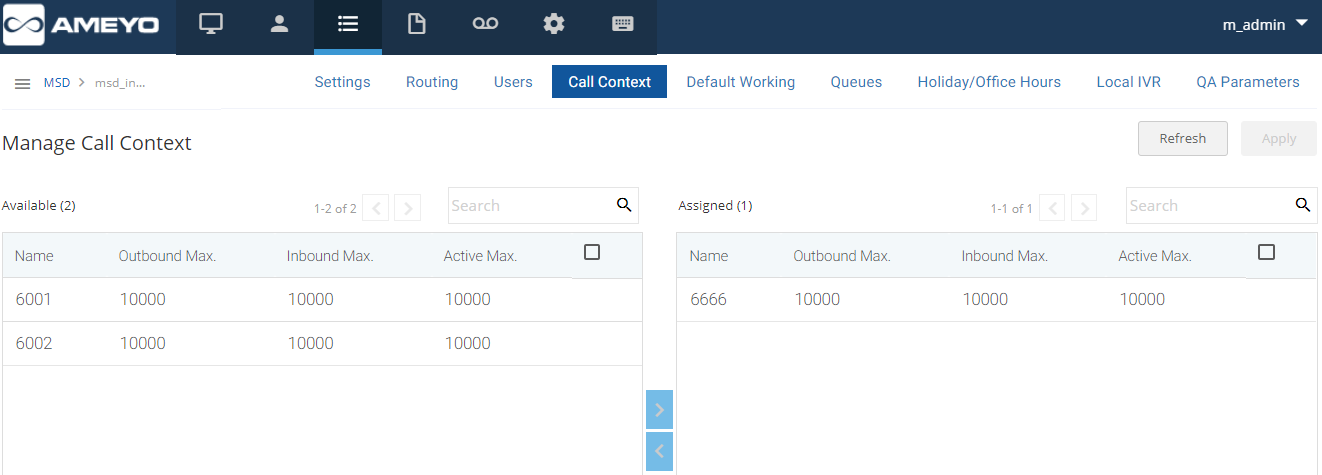Click Inbound Max. header in Assigned table
This screenshot has height=475, width=1322.
pos(1005,256)
